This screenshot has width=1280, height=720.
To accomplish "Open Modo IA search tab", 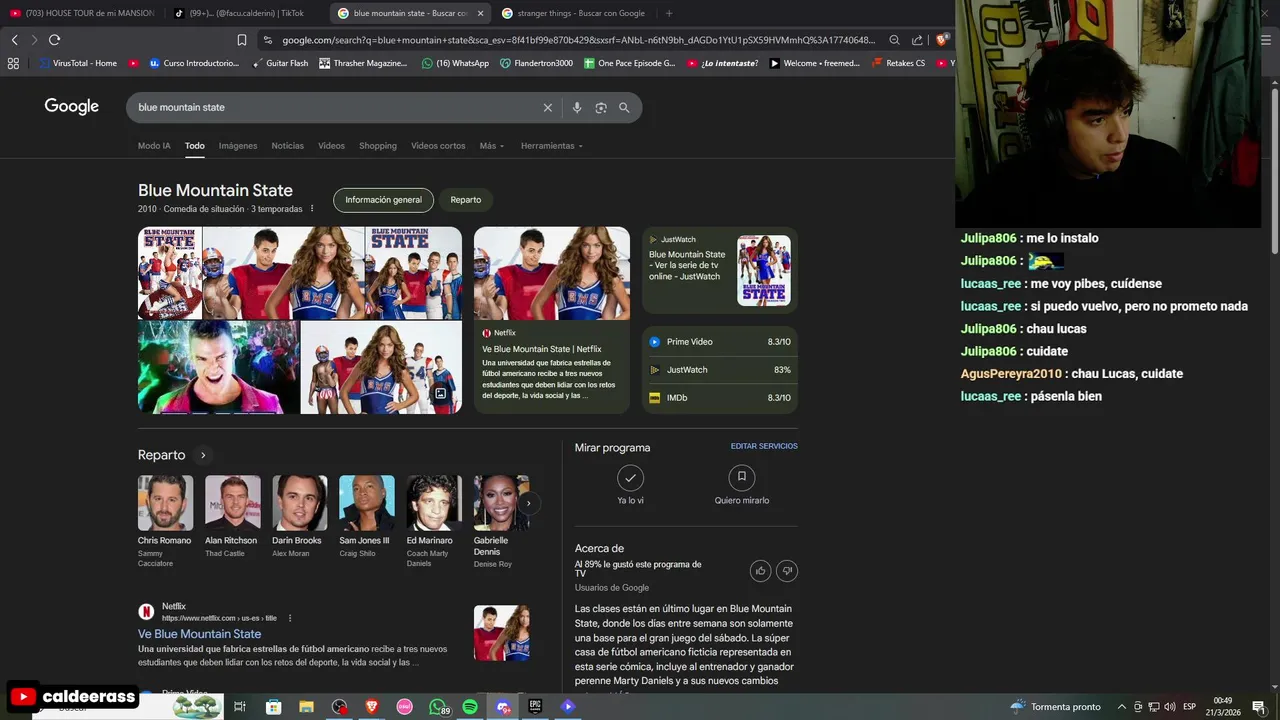I will (x=154, y=146).
